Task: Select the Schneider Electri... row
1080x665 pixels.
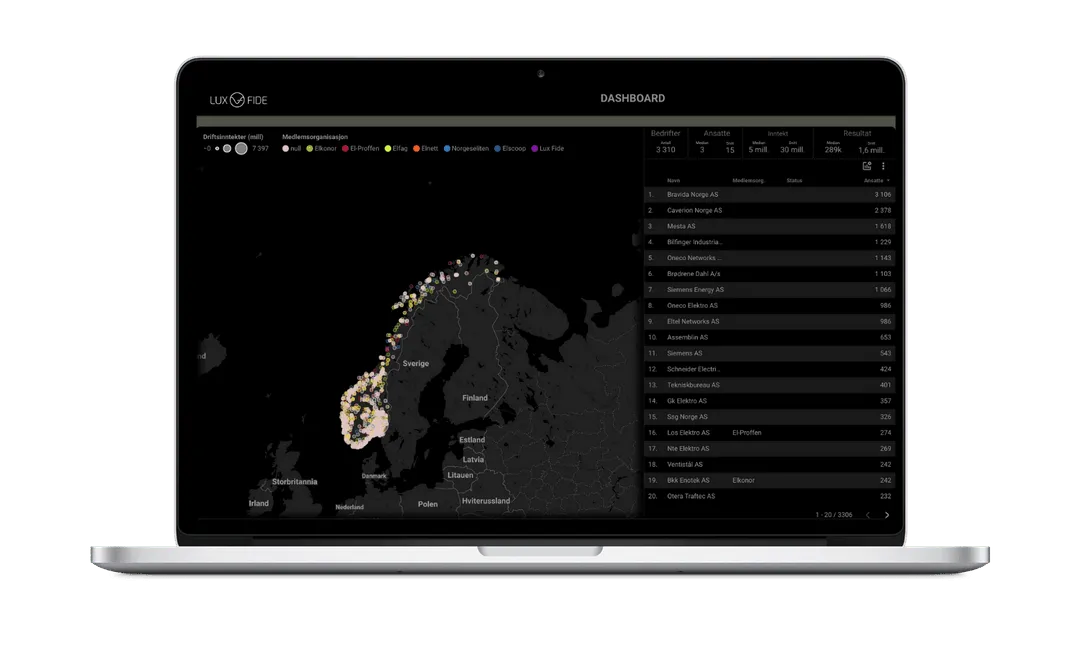Action: point(769,369)
